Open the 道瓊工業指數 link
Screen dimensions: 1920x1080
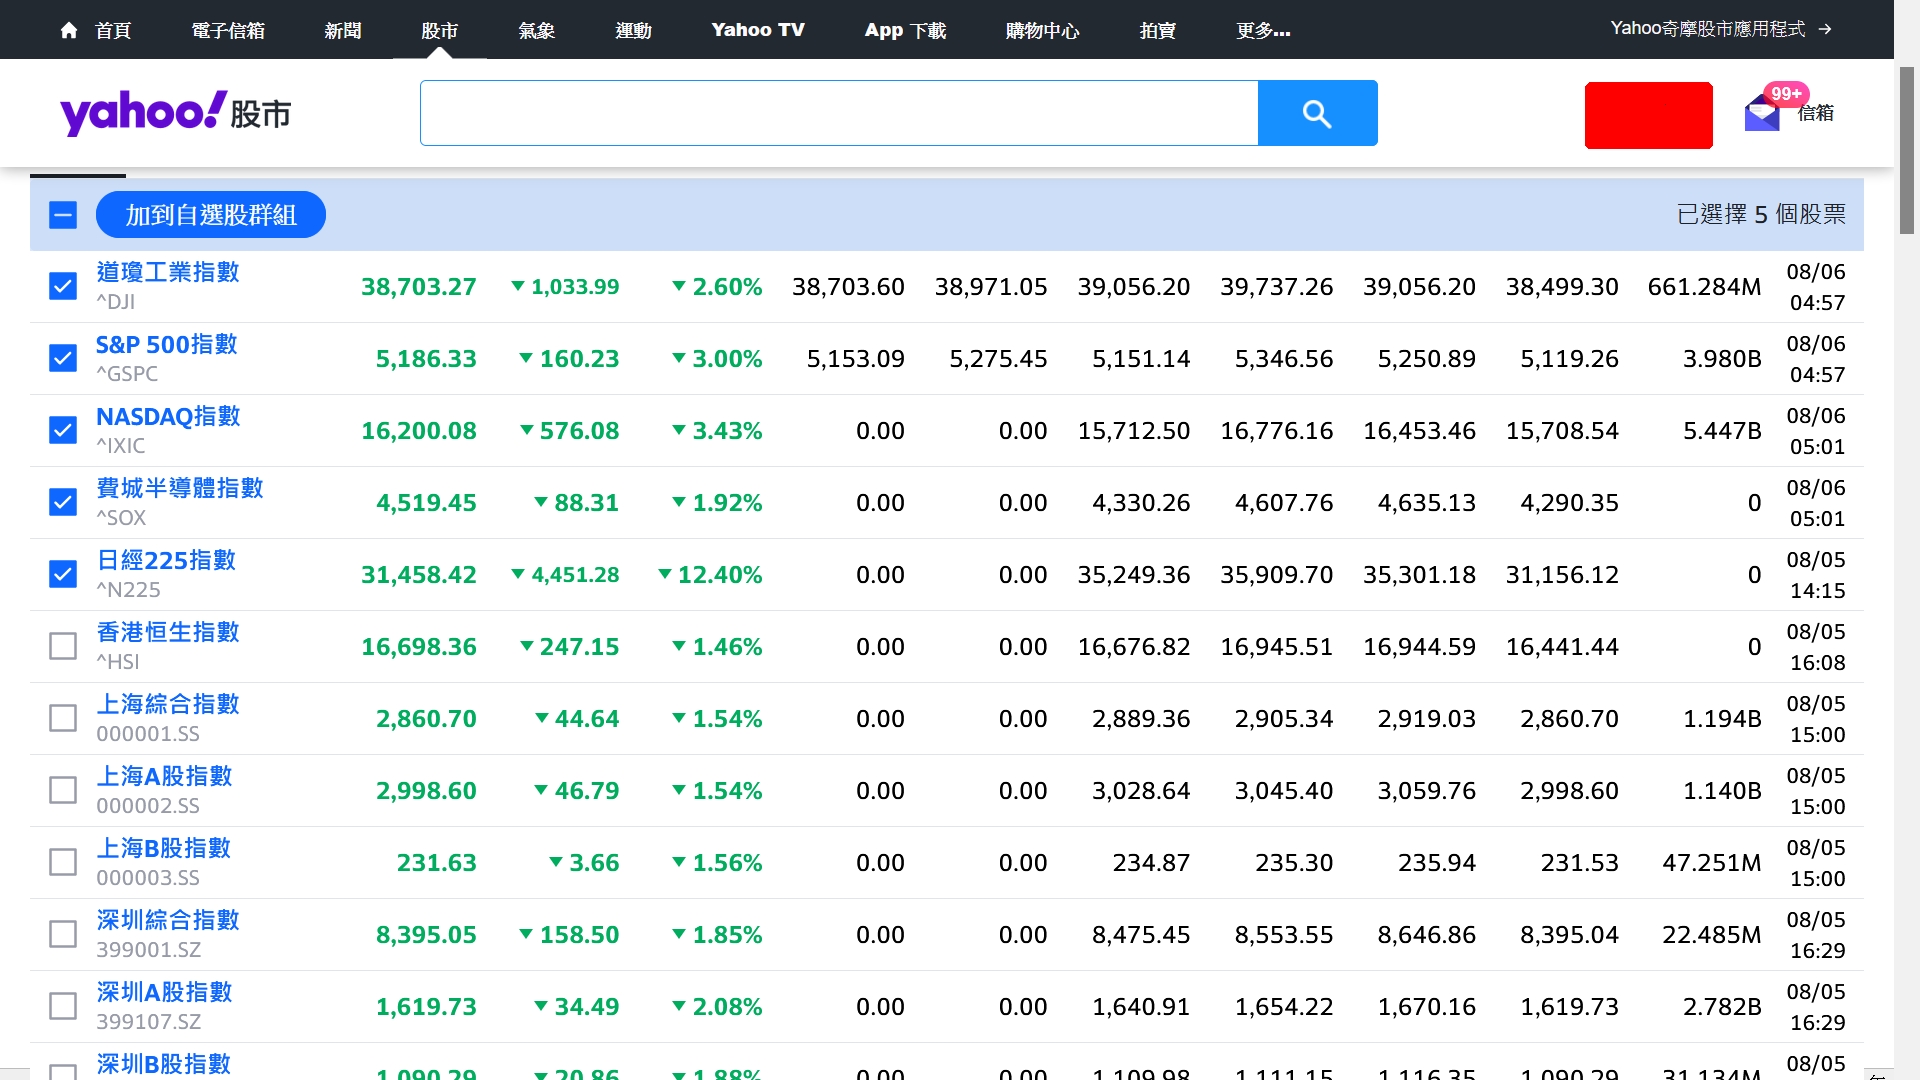[x=168, y=272]
